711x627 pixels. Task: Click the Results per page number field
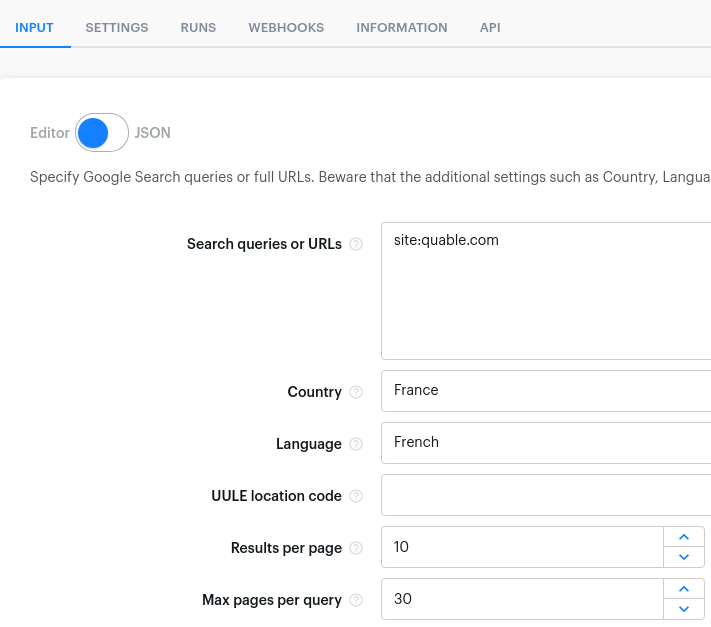click(x=522, y=547)
